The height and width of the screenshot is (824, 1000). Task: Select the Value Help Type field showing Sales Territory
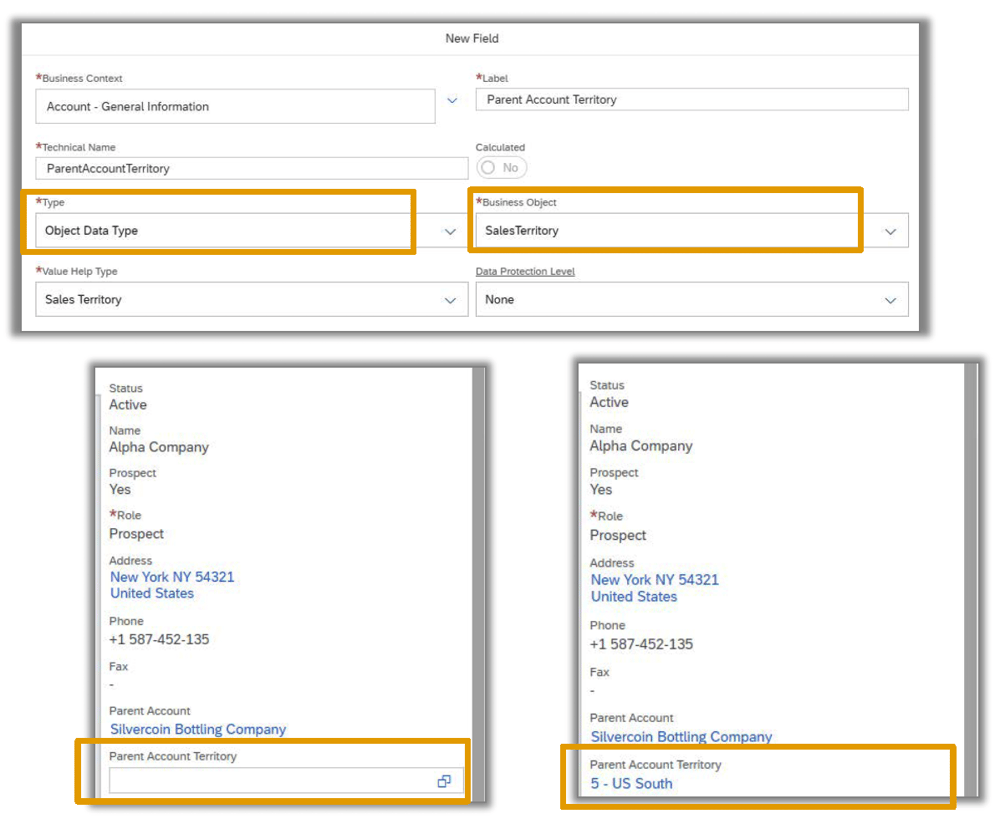coord(252,300)
